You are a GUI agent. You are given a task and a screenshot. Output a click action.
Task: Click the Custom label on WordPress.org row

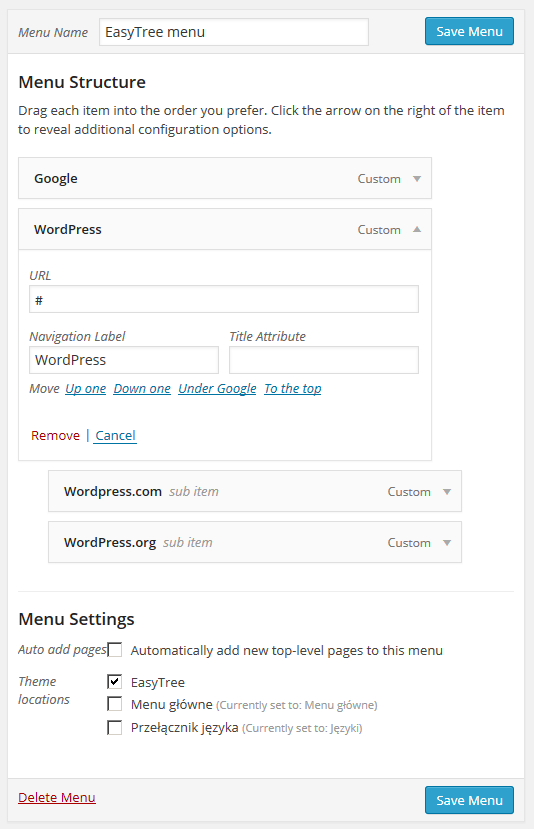coord(409,542)
